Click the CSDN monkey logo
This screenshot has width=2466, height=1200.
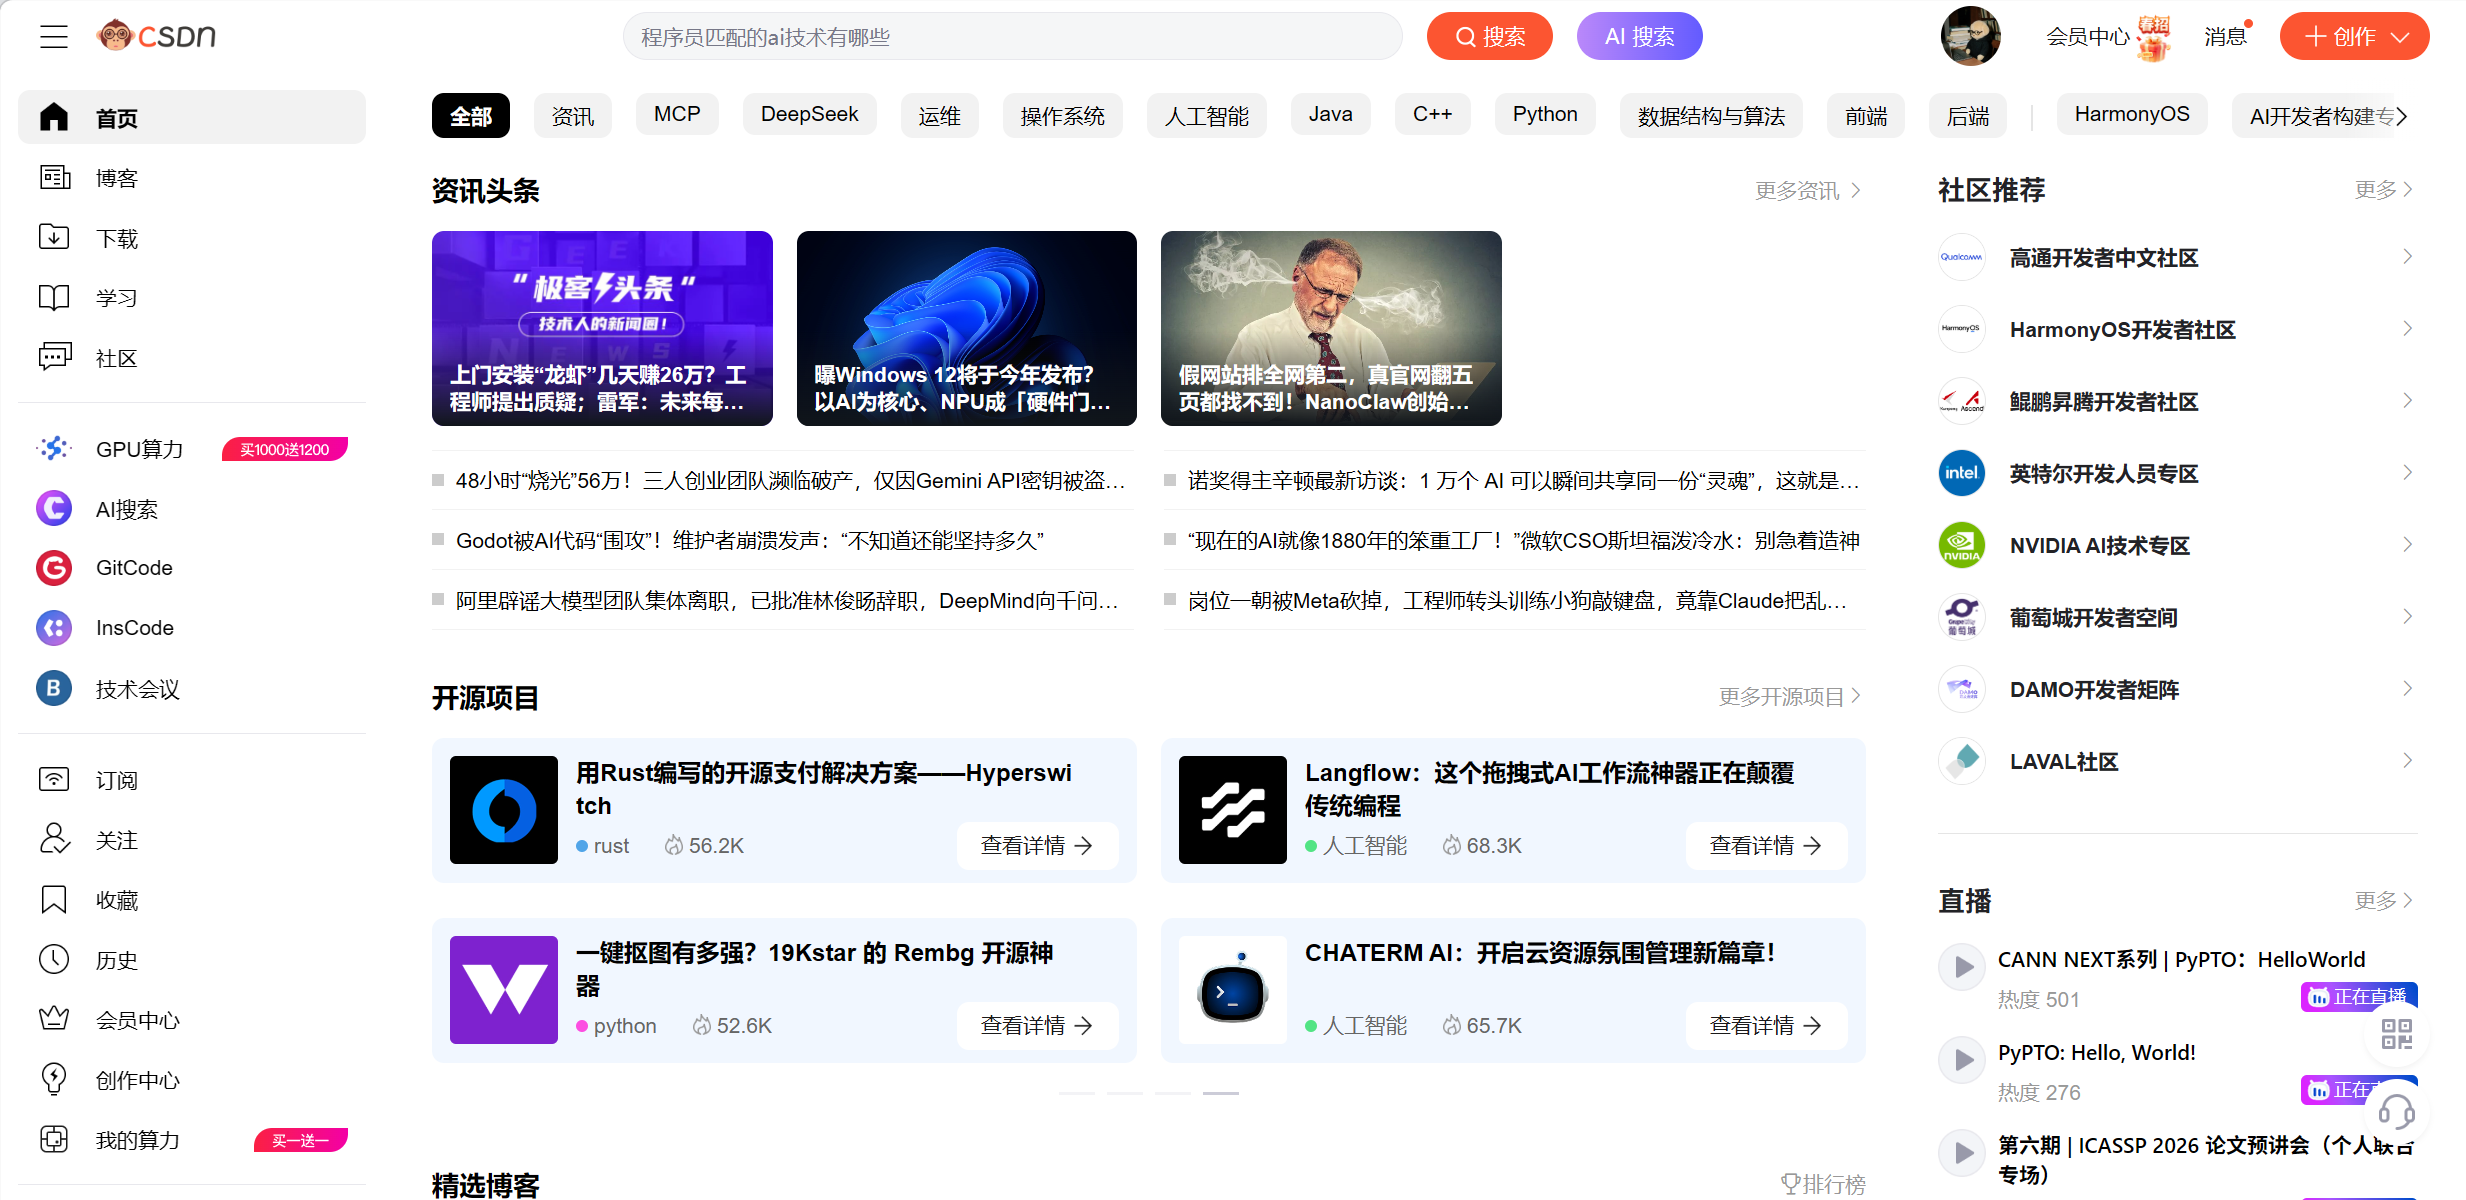[x=115, y=36]
